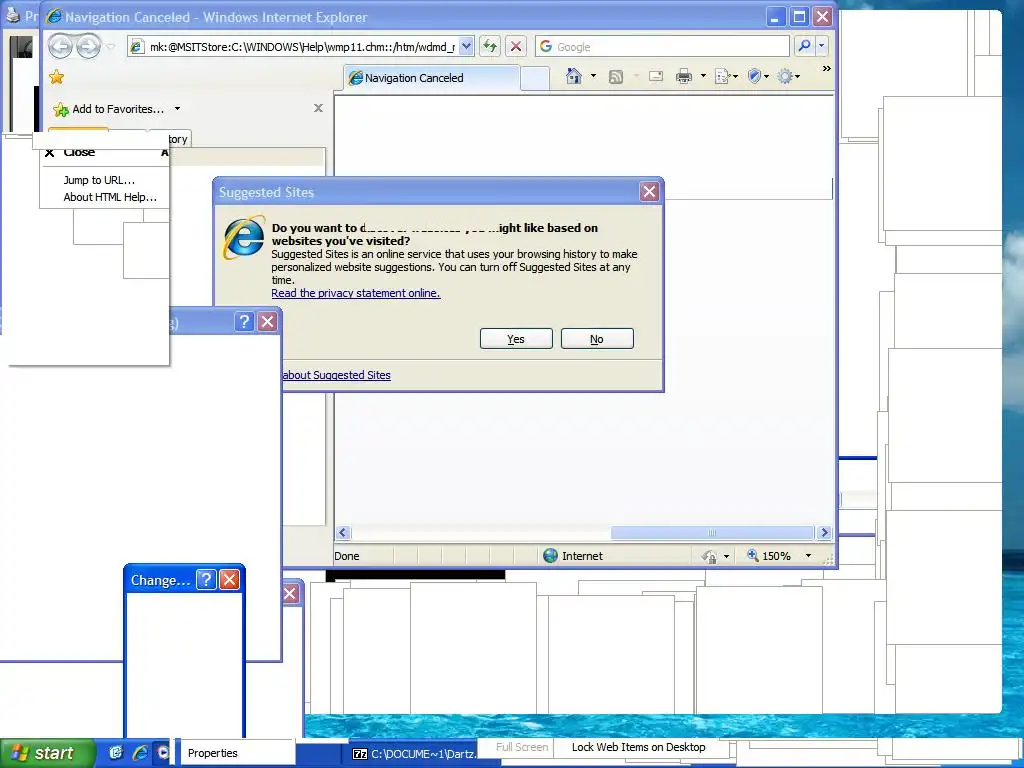Image resolution: width=1024 pixels, height=768 pixels.
Task: Click Protected Mode icon in status bar
Action: 710,556
